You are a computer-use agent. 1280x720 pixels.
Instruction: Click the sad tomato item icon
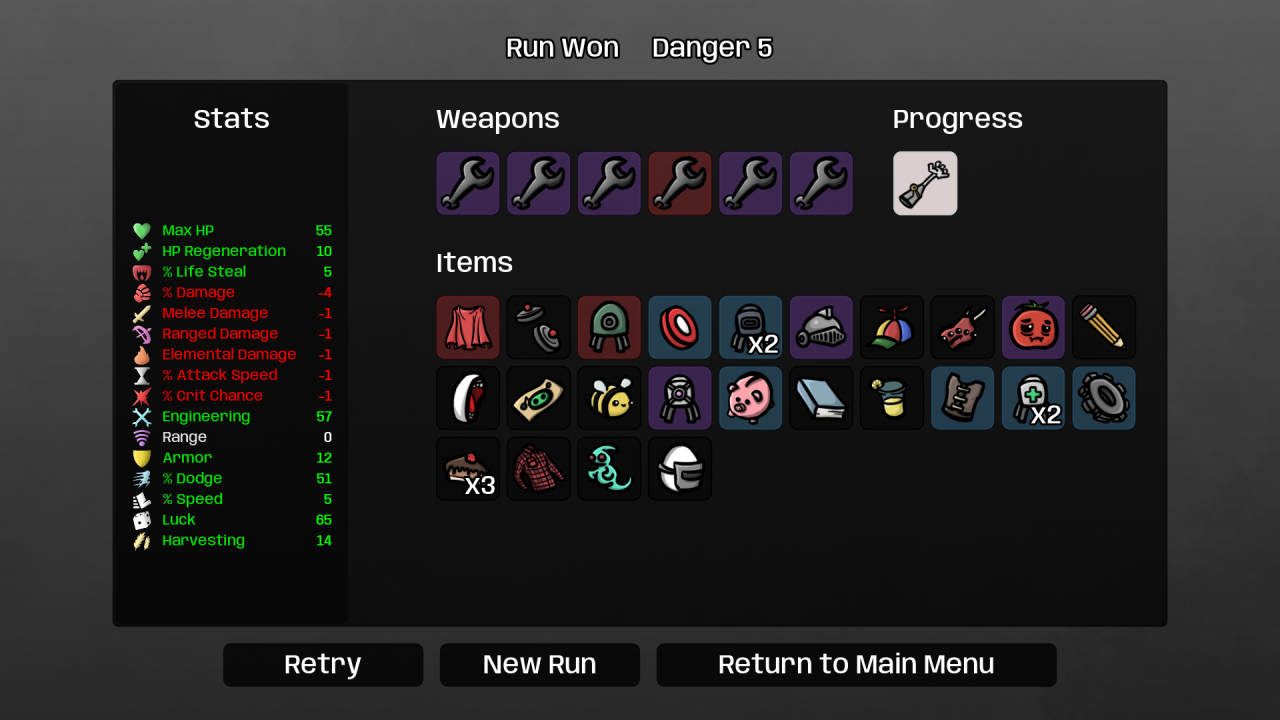[x=1033, y=327]
